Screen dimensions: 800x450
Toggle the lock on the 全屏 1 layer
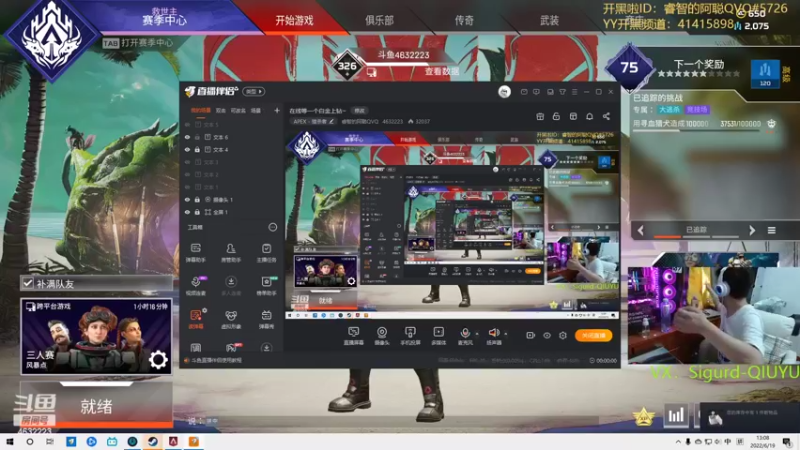[x=197, y=212]
